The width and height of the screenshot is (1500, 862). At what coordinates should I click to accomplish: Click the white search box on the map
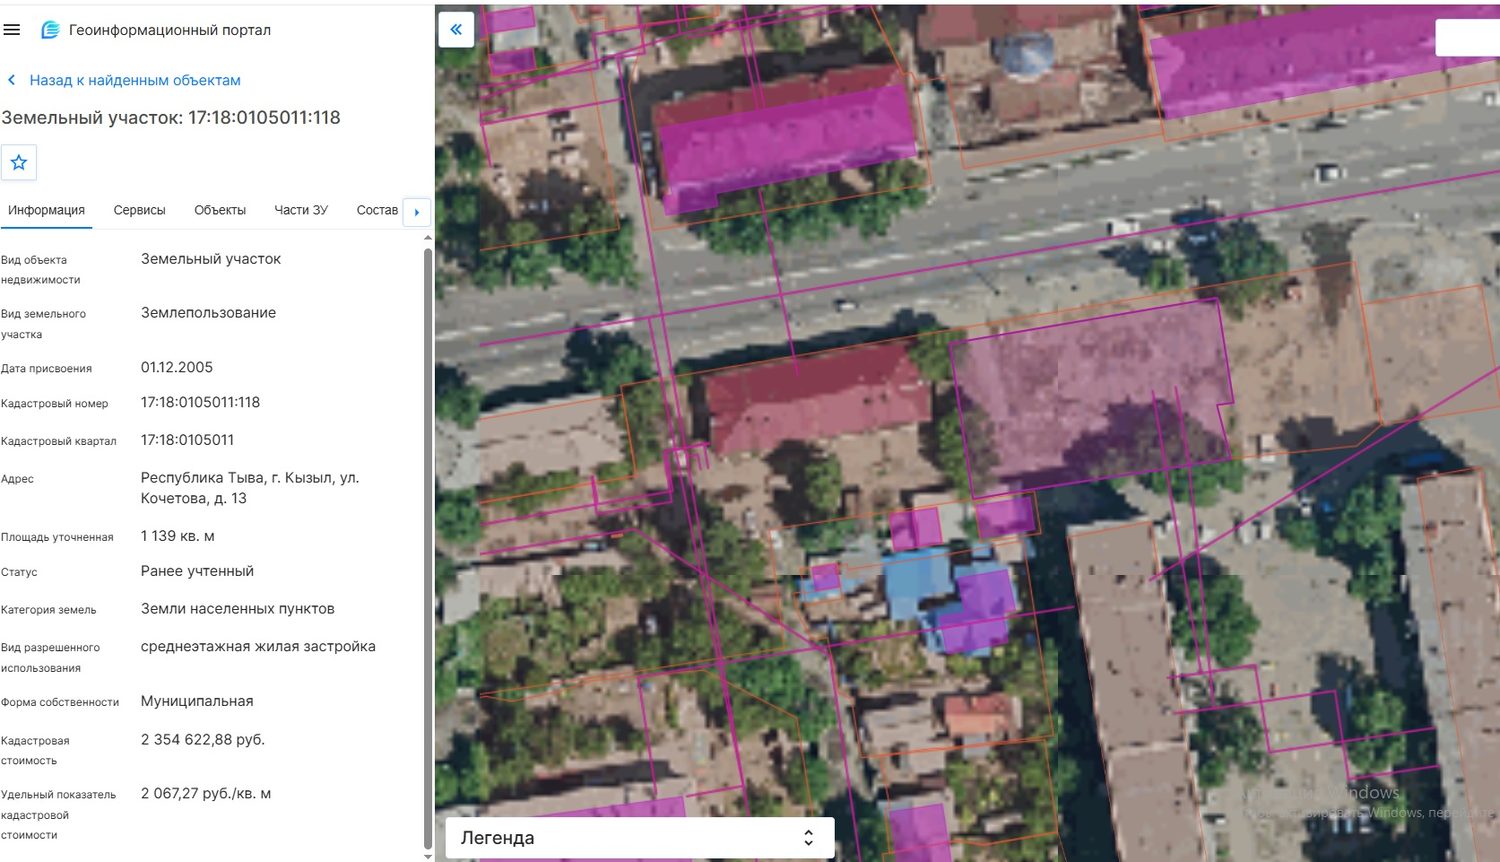click(x=1467, y=37)
